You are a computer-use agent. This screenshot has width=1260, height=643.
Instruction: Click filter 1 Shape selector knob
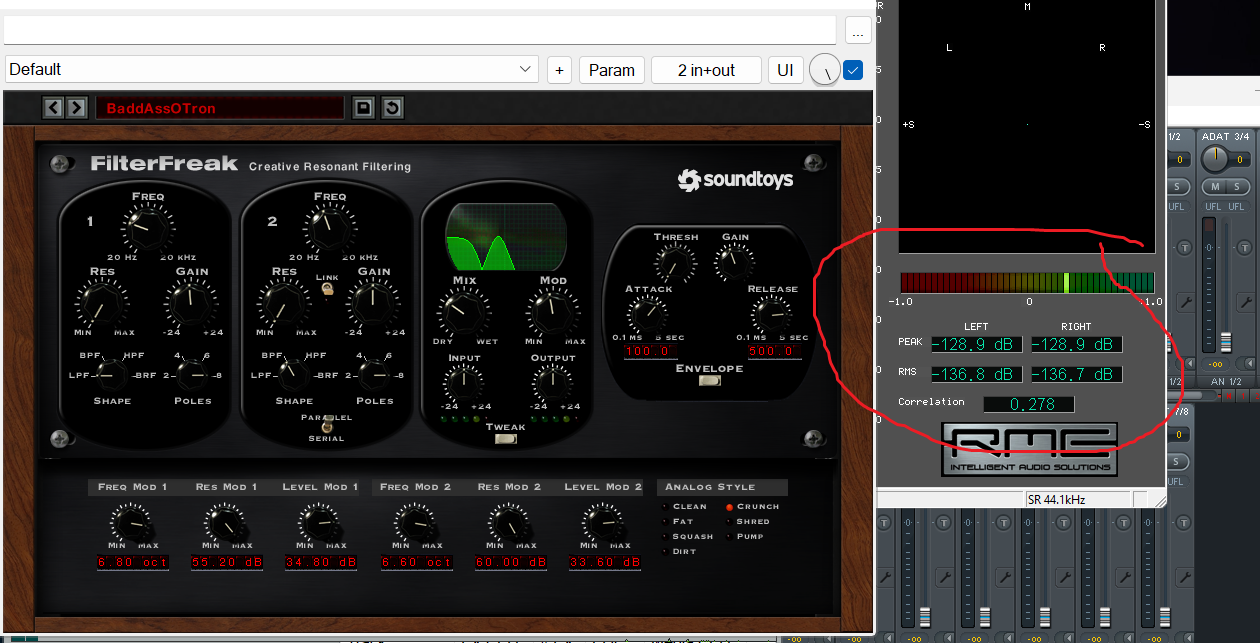[111, 374]
